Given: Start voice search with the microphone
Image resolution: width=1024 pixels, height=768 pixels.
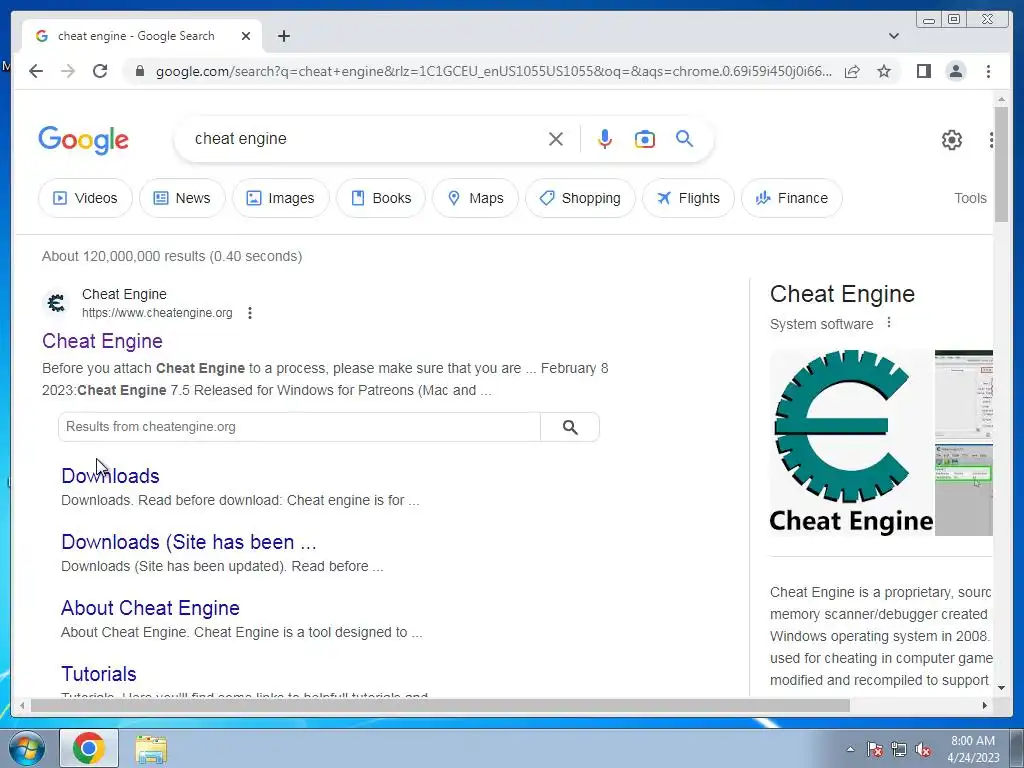Looking at the screenshot, I should 605,139.
